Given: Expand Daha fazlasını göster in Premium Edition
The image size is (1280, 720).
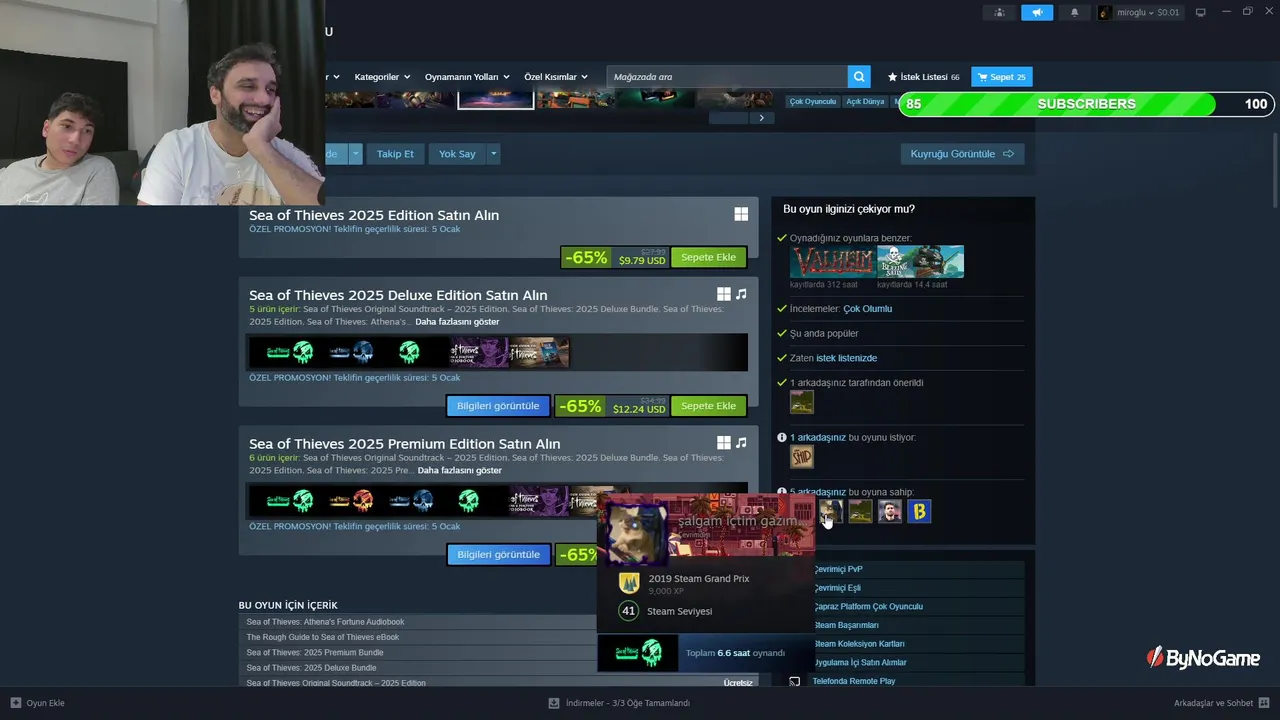Looking at the screenshot, I should point(459,470).
